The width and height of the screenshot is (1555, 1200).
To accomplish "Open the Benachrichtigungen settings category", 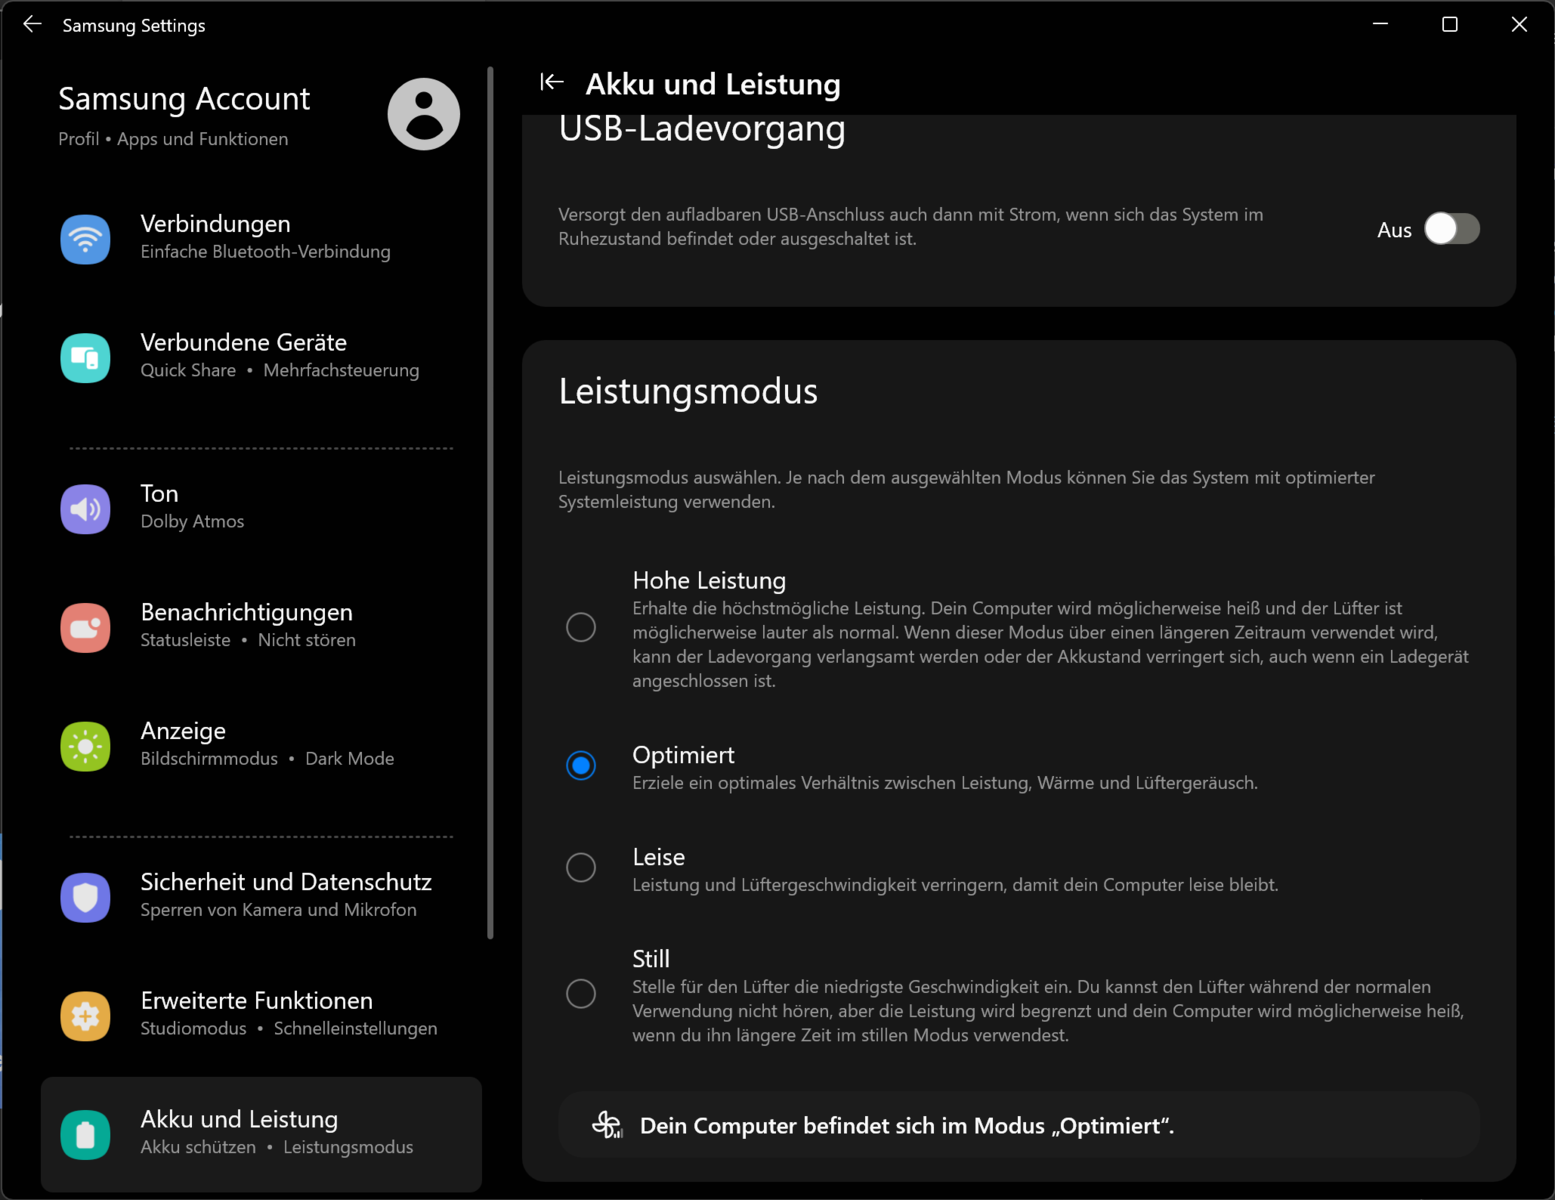I will click(x=261, y=627).
